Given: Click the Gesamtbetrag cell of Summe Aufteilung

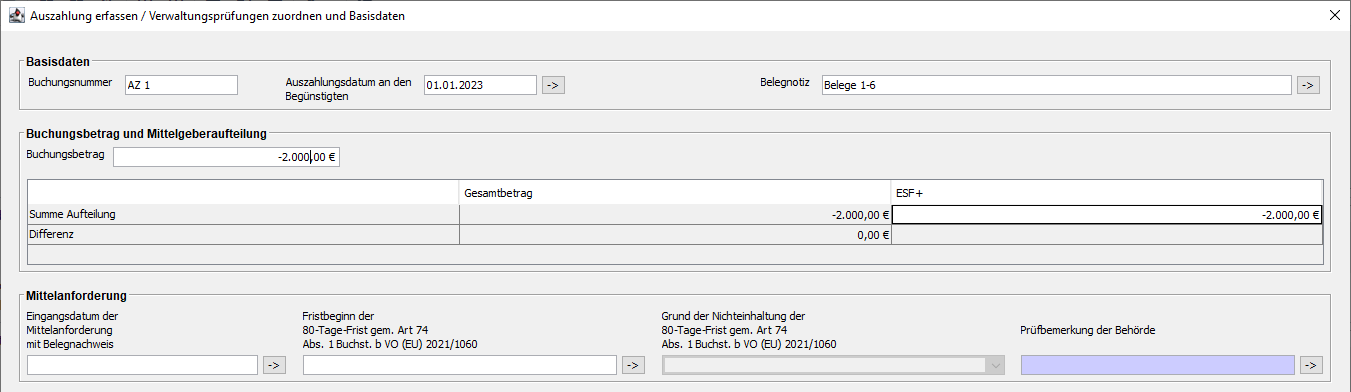Looking at the screenshot, I should coord(675,214).
